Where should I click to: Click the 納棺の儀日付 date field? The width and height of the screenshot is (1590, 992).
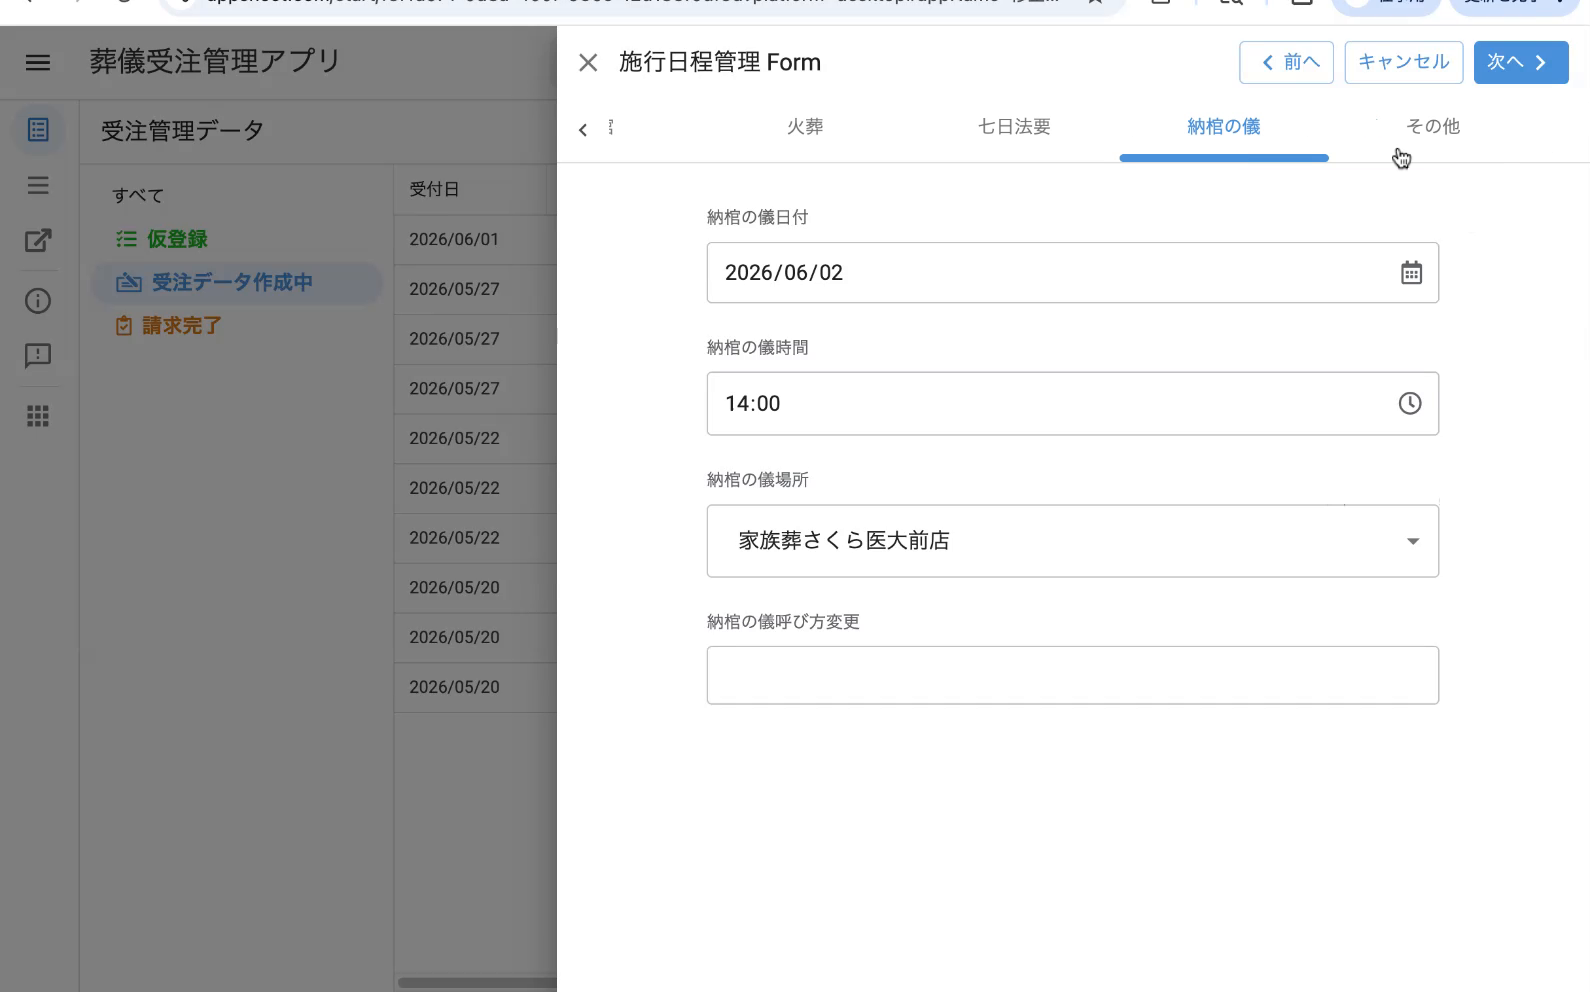tap(1072, 273)
